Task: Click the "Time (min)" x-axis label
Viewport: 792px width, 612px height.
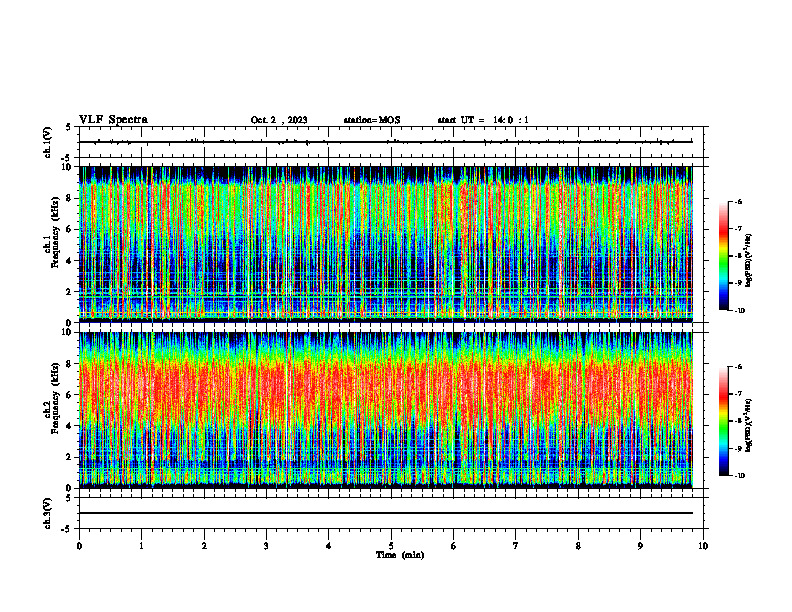Action: 400,555
